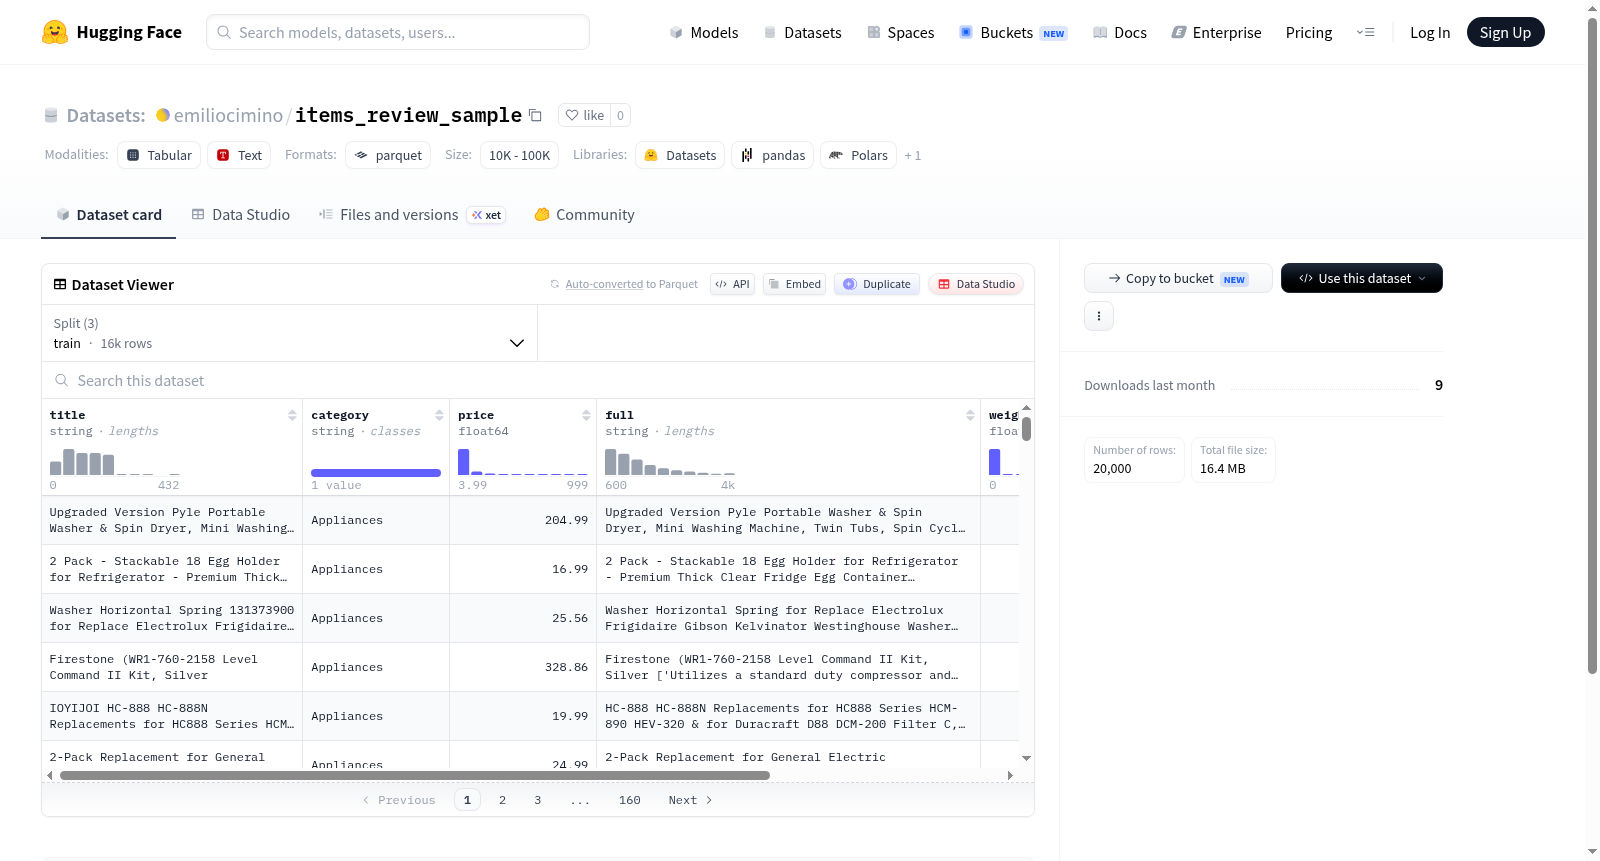This screenshot has height=861, width=1600.
Task: Open the Community tab
Action: [x=585, y=215]
